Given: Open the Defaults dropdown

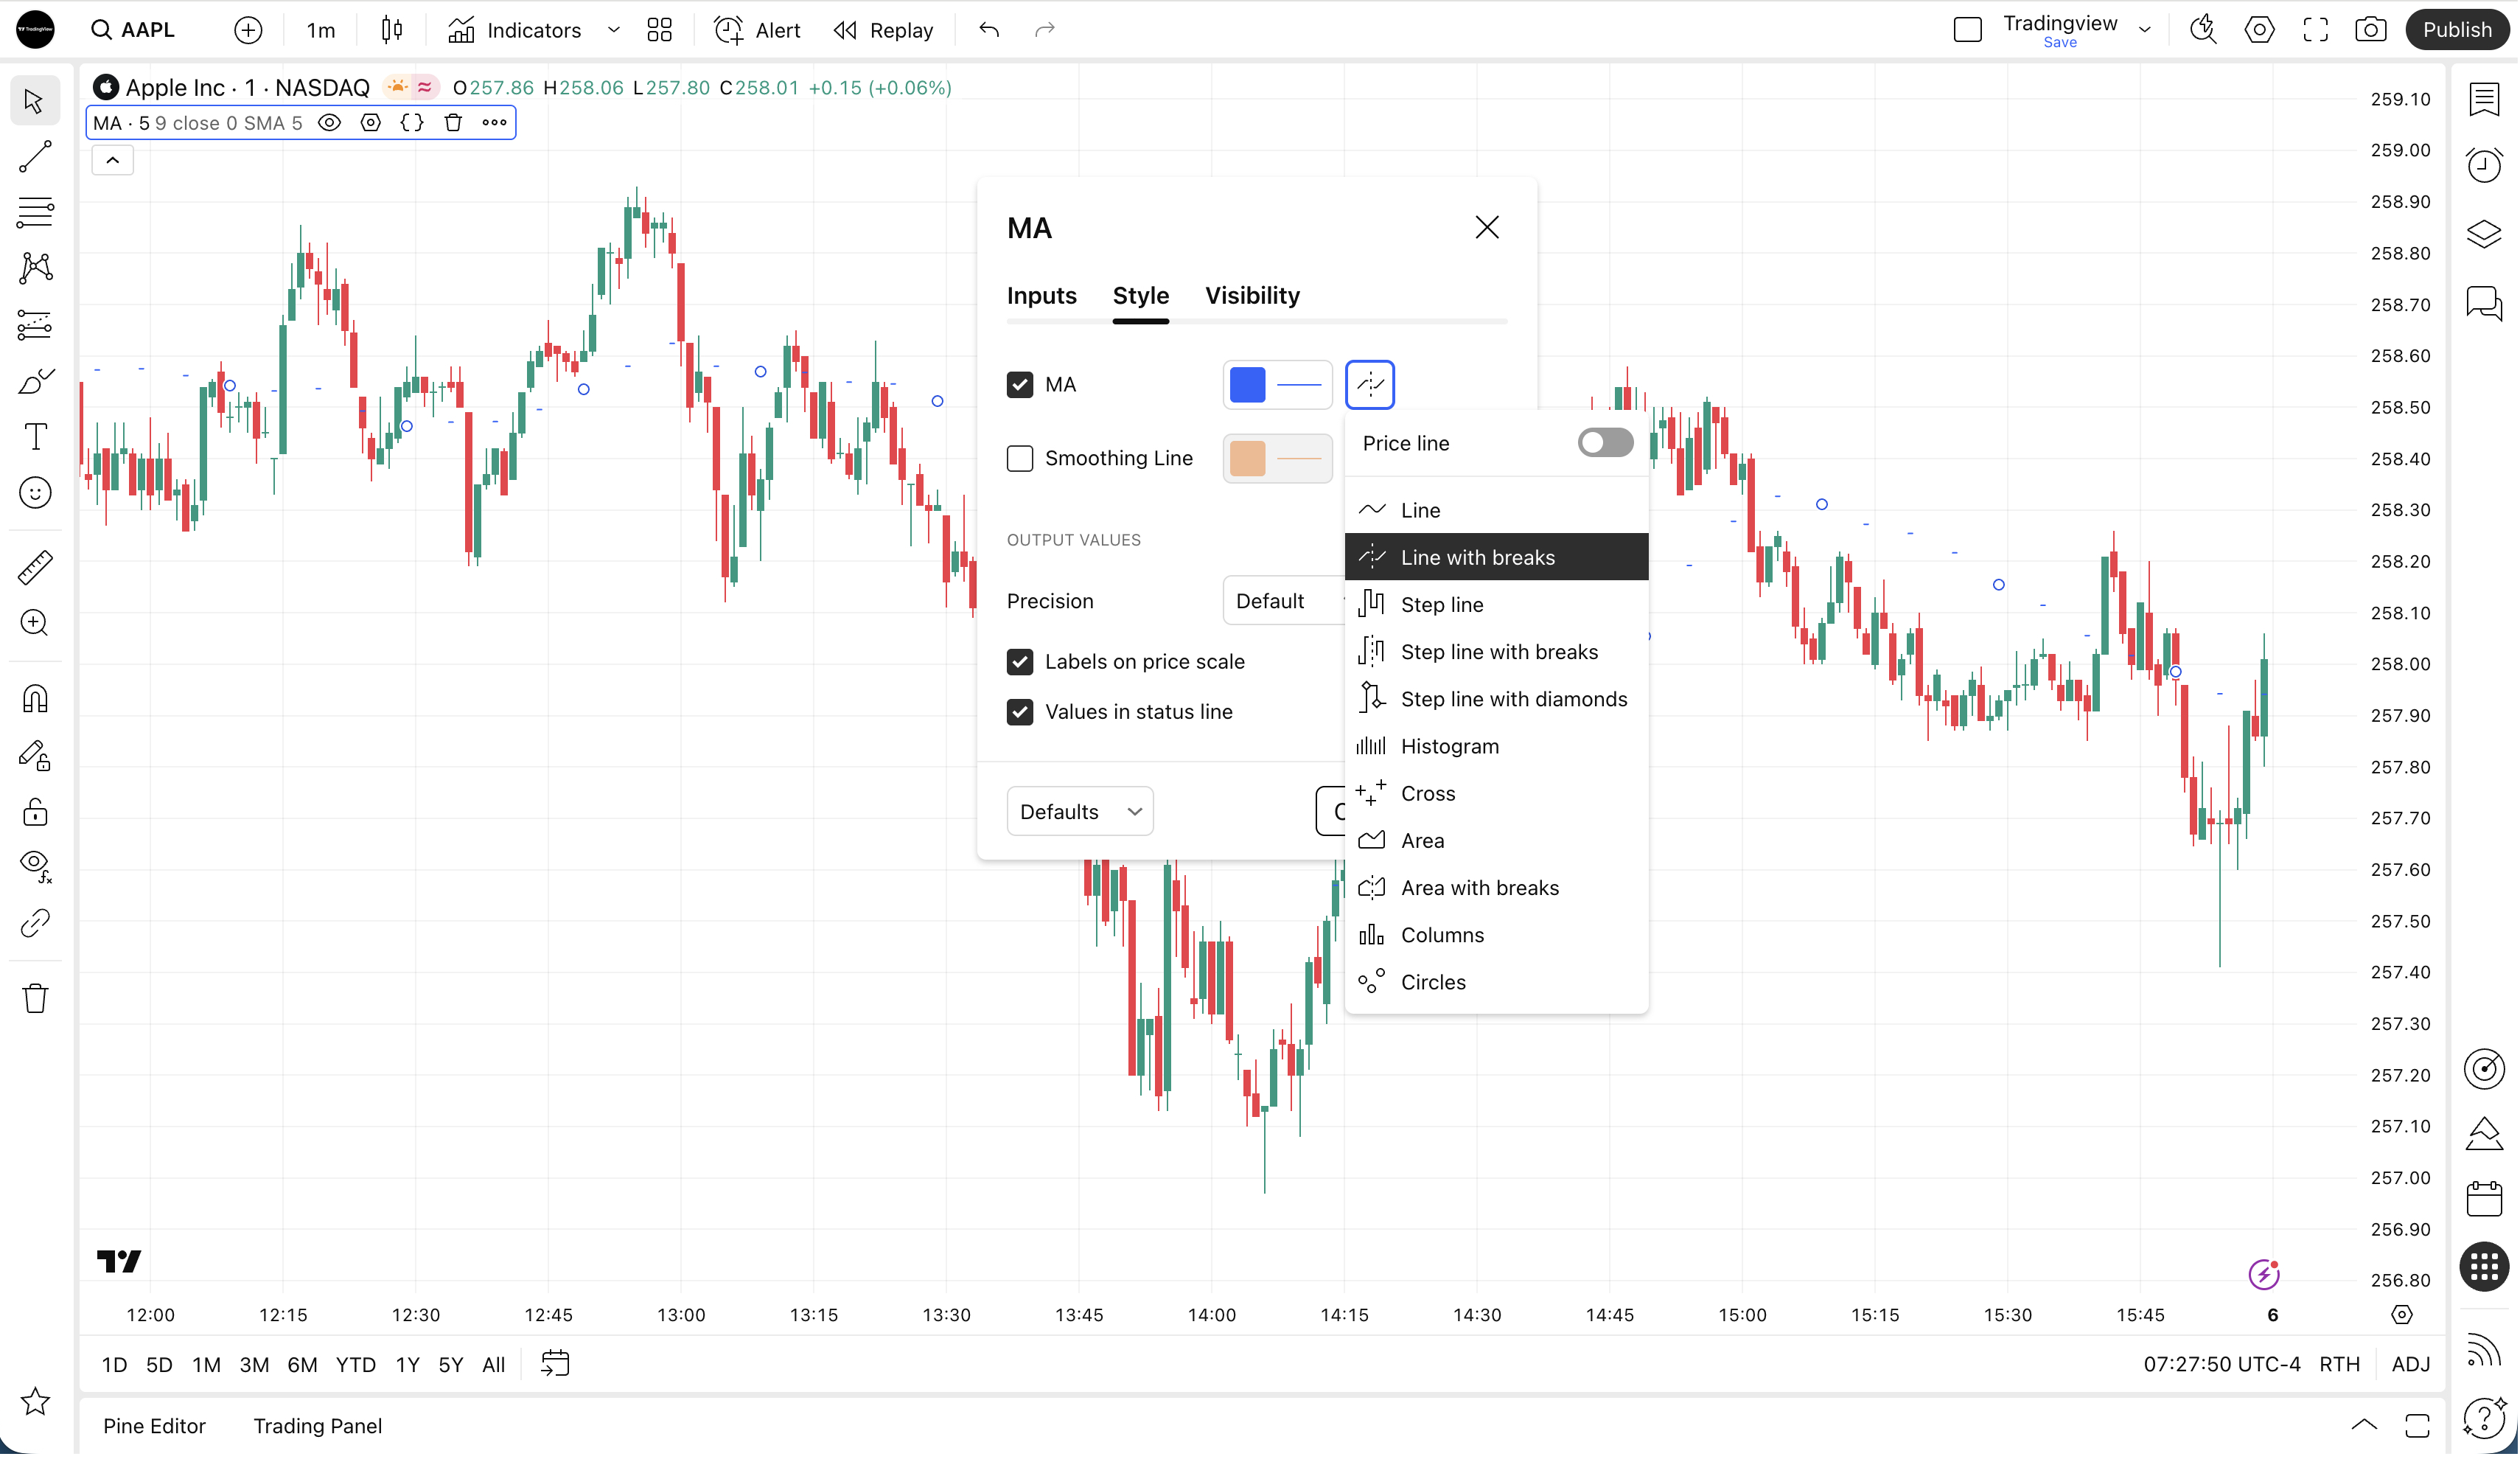Looking at the screenshot, I should coord(1079,811).
